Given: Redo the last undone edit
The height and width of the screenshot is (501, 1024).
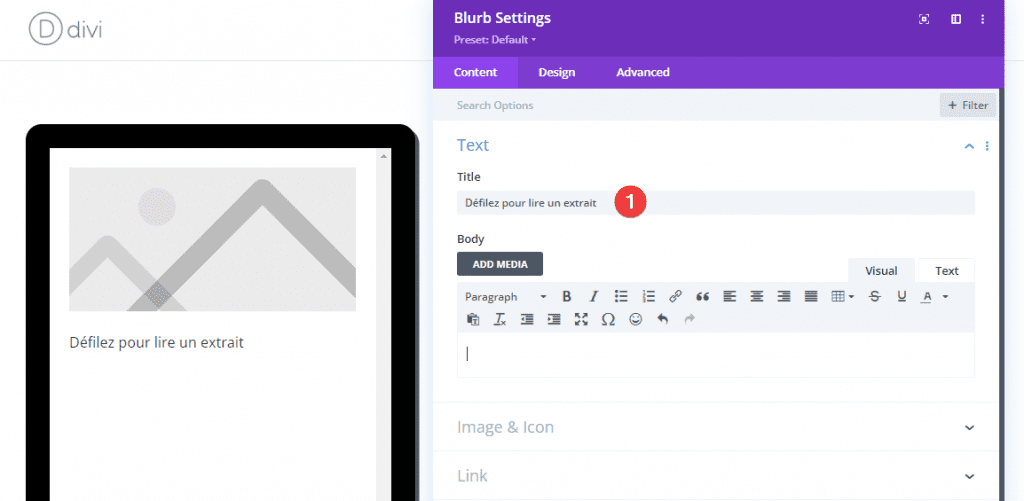Looking at the screenshot, I should coord(690,319).
